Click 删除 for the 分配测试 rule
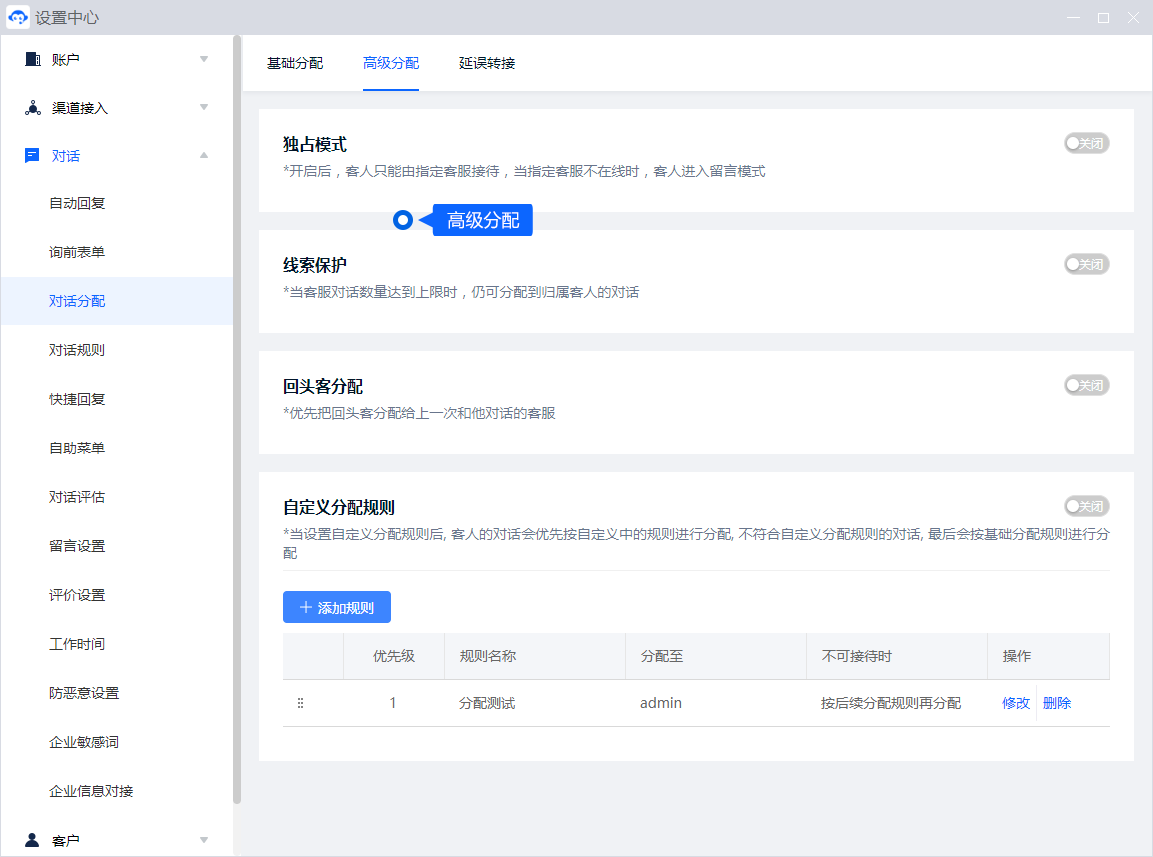The width and height of the screenshot is (1153, 857). click(1057, 703)
